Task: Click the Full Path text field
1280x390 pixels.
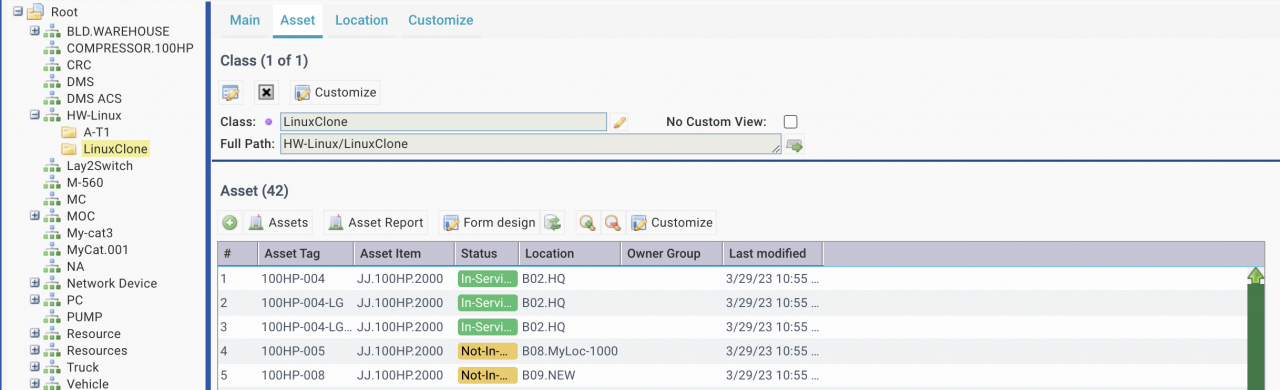Action: click(x=530, y=144)
